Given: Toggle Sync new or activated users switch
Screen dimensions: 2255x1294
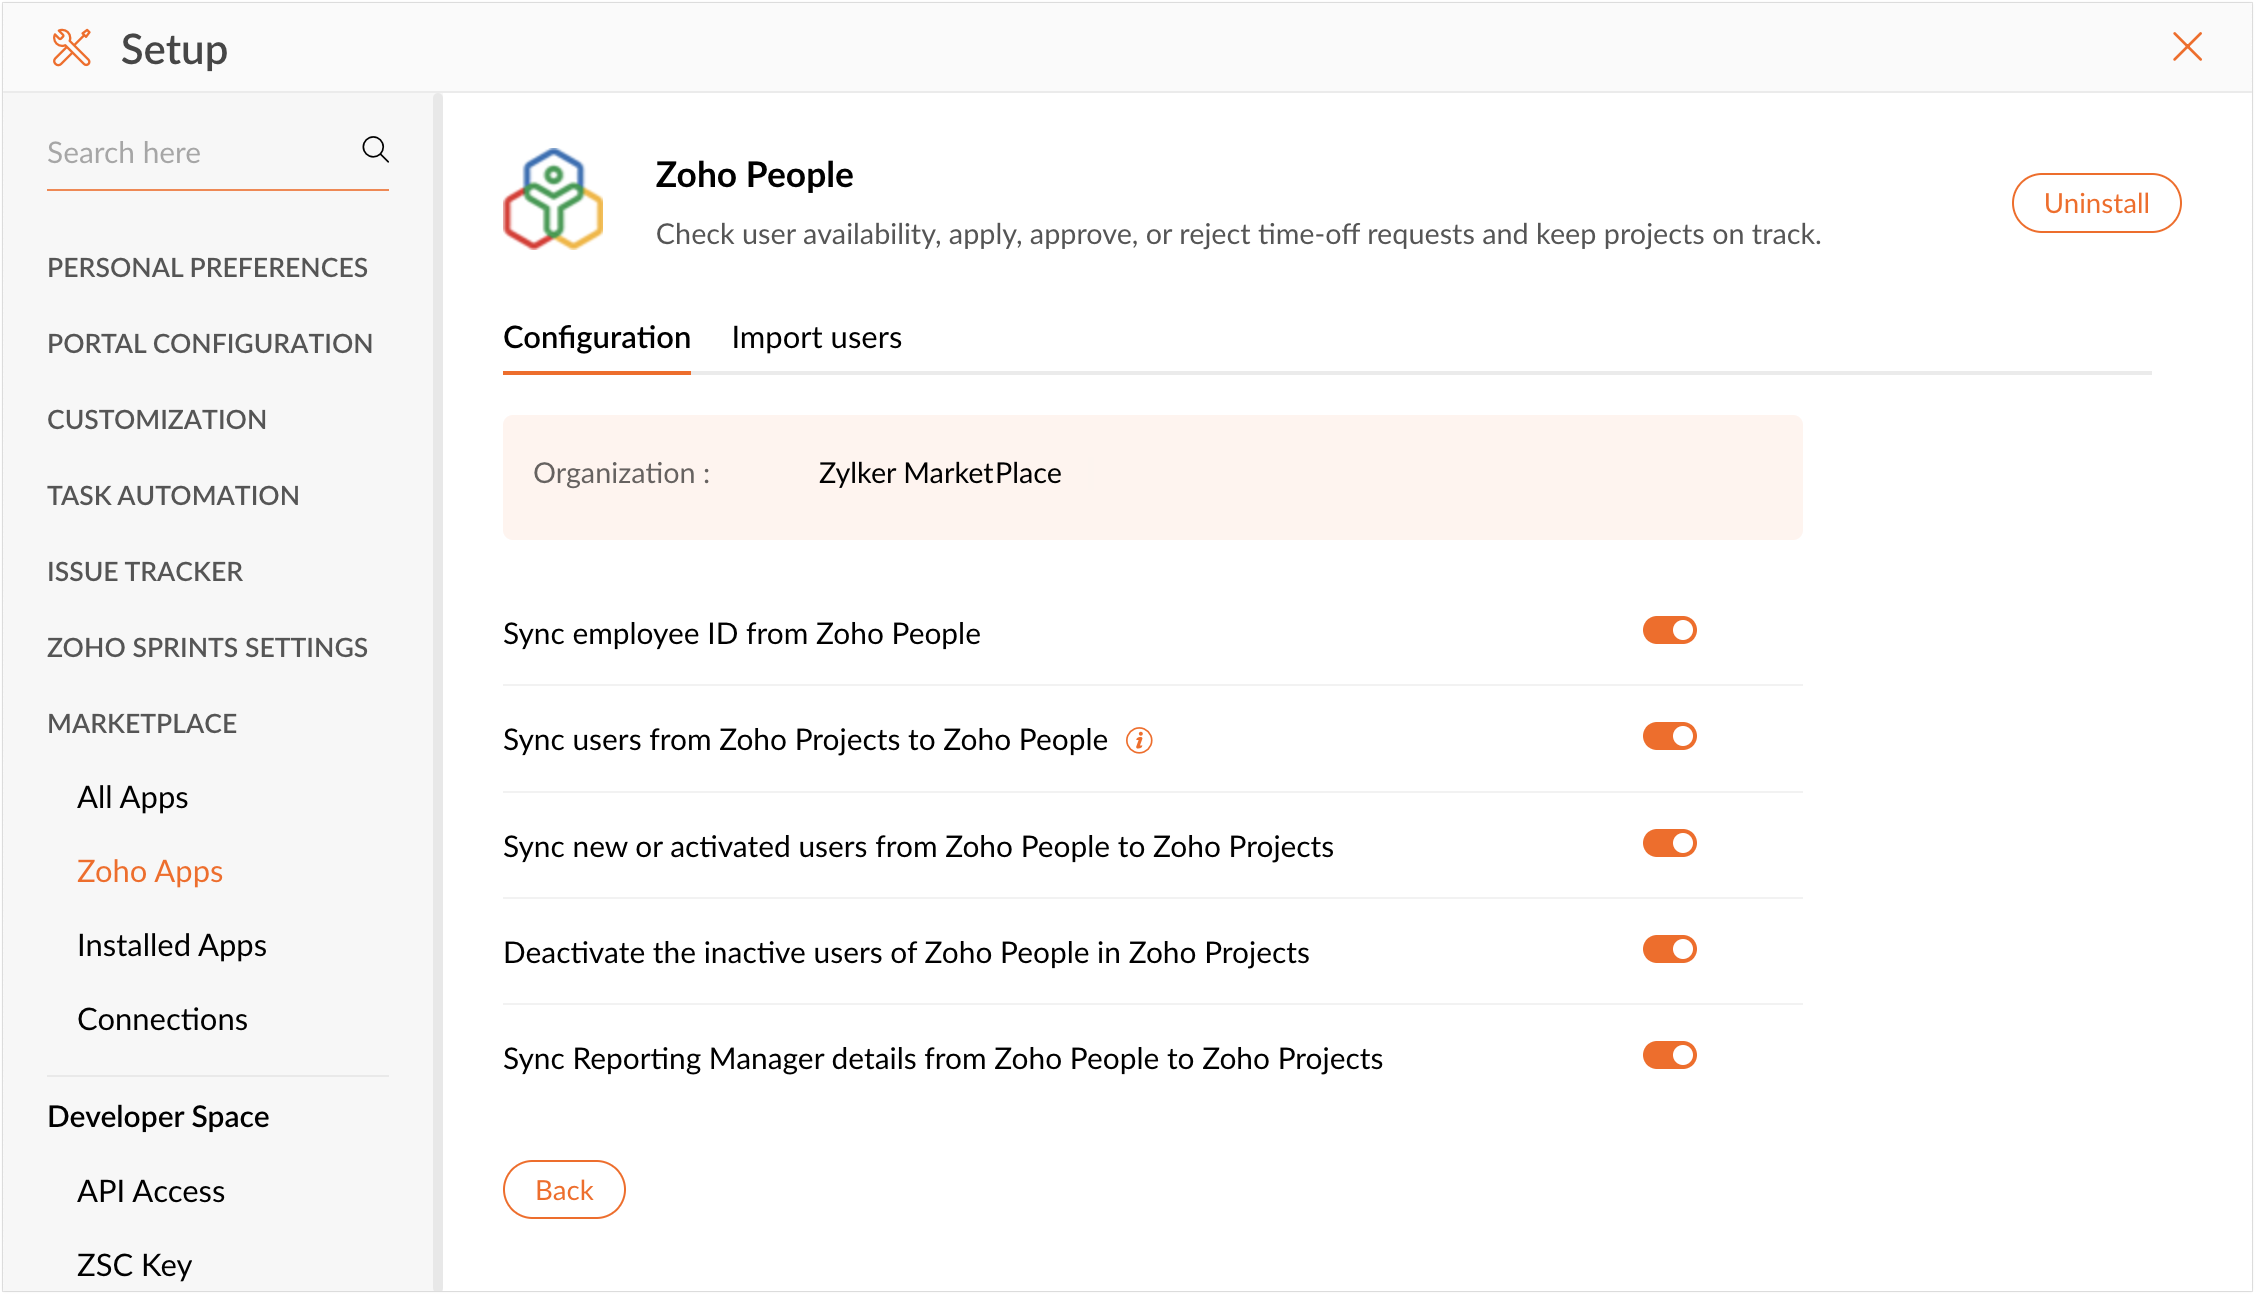Looking at the screenshot, I should [x=1669, y=844].
